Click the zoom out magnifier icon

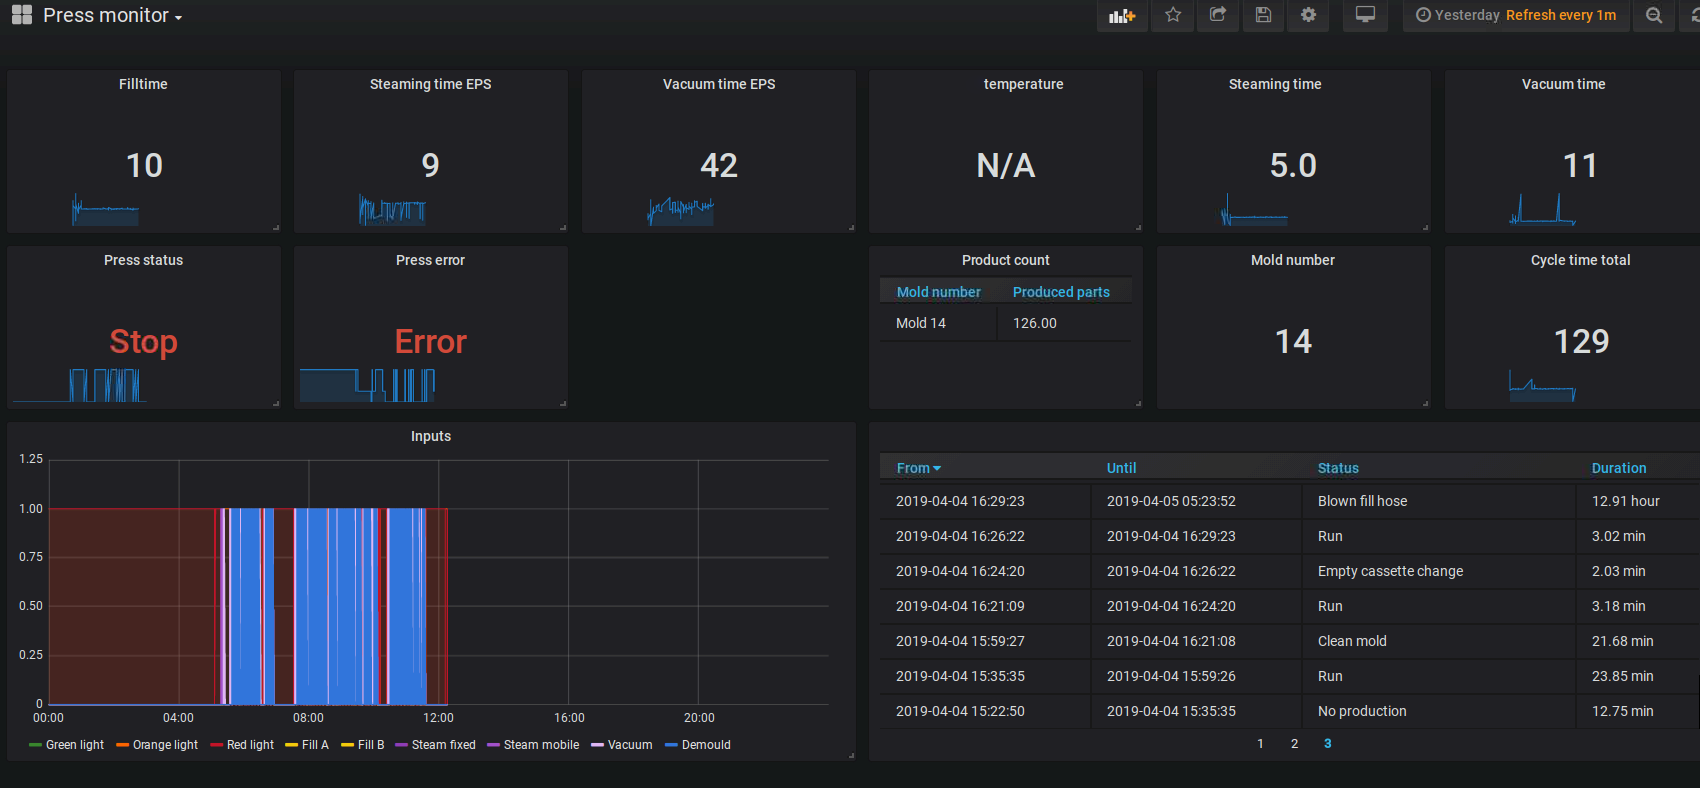coord(1654,15)
